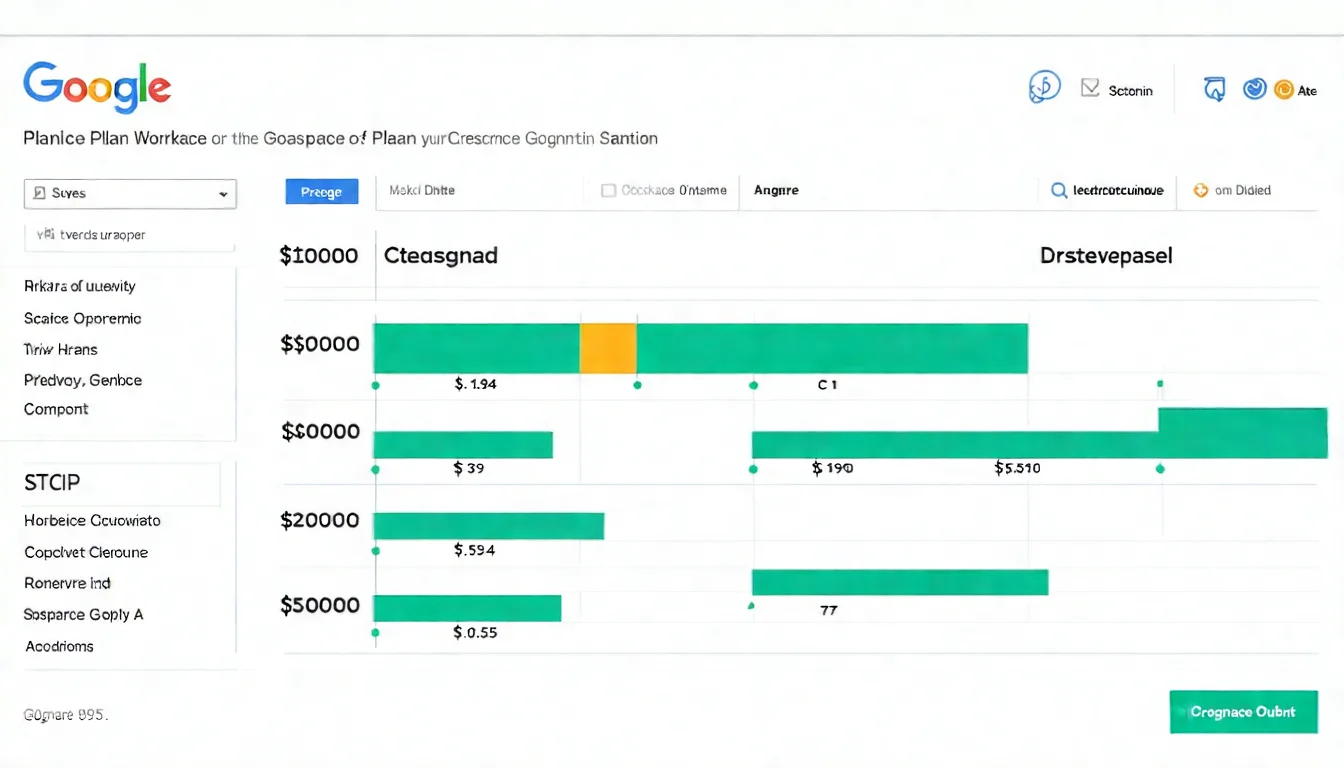Click the green marker dot above $5.510 label
1344x768 pixels.
pyautogui.click(x=1159, y=383)
